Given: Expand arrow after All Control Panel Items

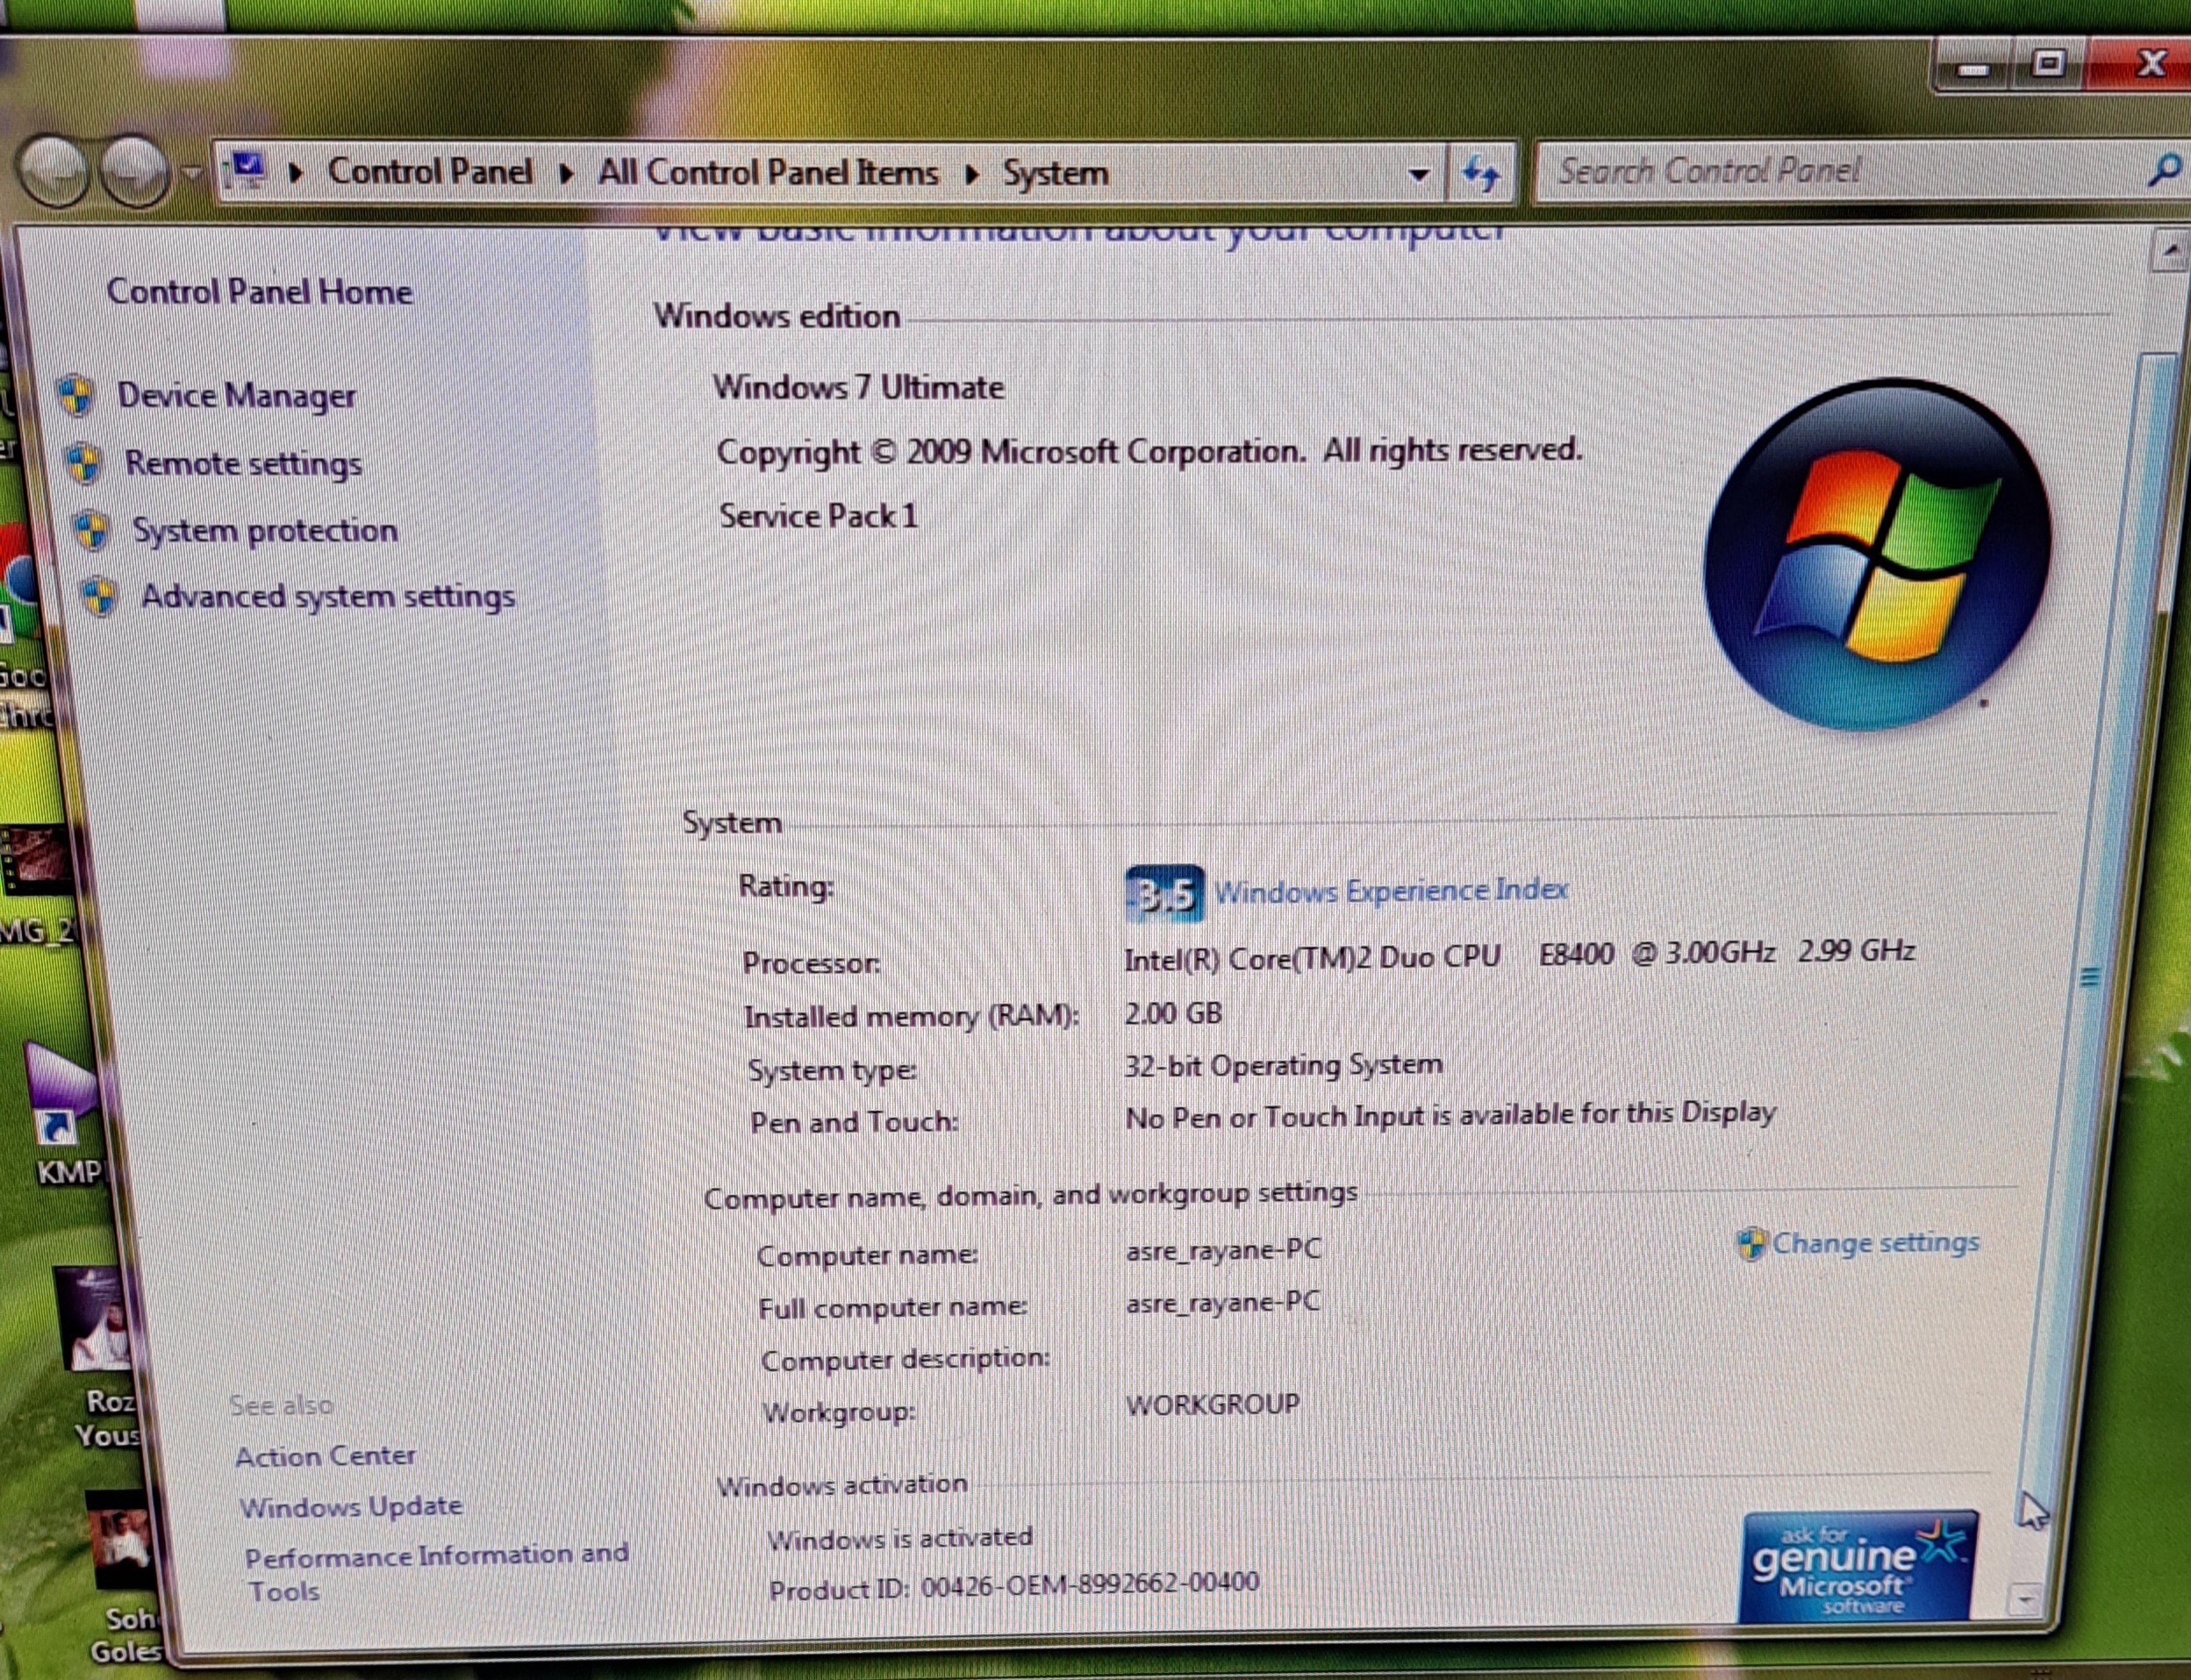Looking at the screenshot, I should pos(972,175).
